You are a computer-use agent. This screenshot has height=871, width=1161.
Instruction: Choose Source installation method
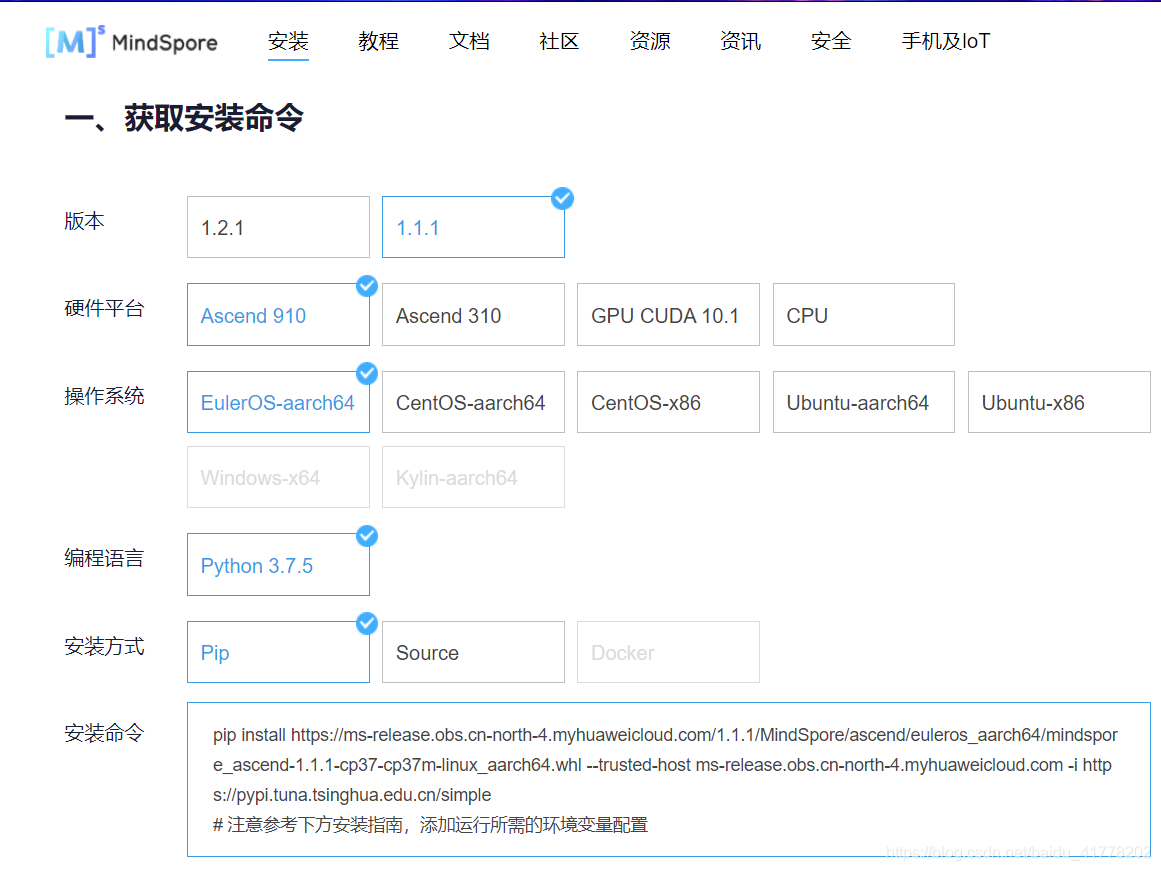point(473,652)
